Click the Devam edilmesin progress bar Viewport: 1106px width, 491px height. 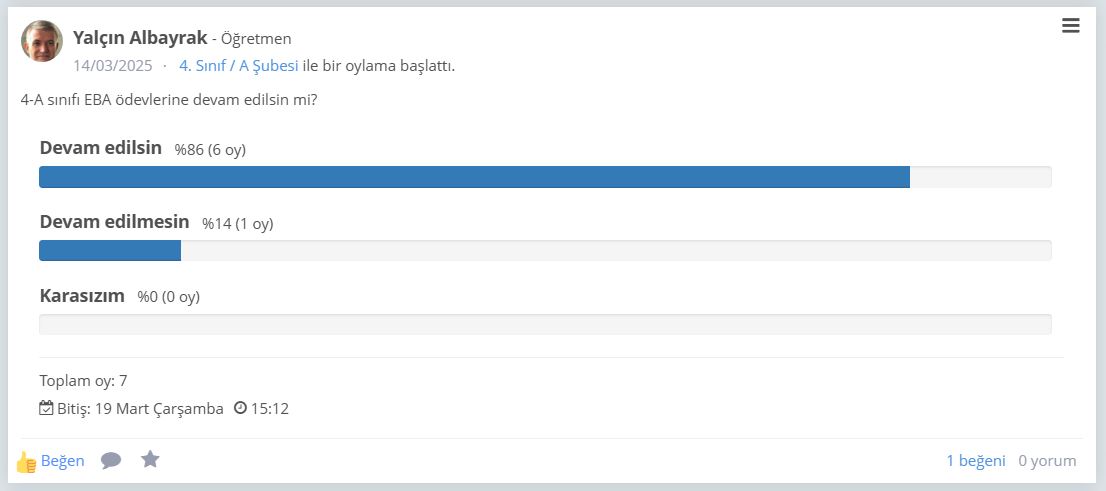pyautogui.click(x=545, y=250)
